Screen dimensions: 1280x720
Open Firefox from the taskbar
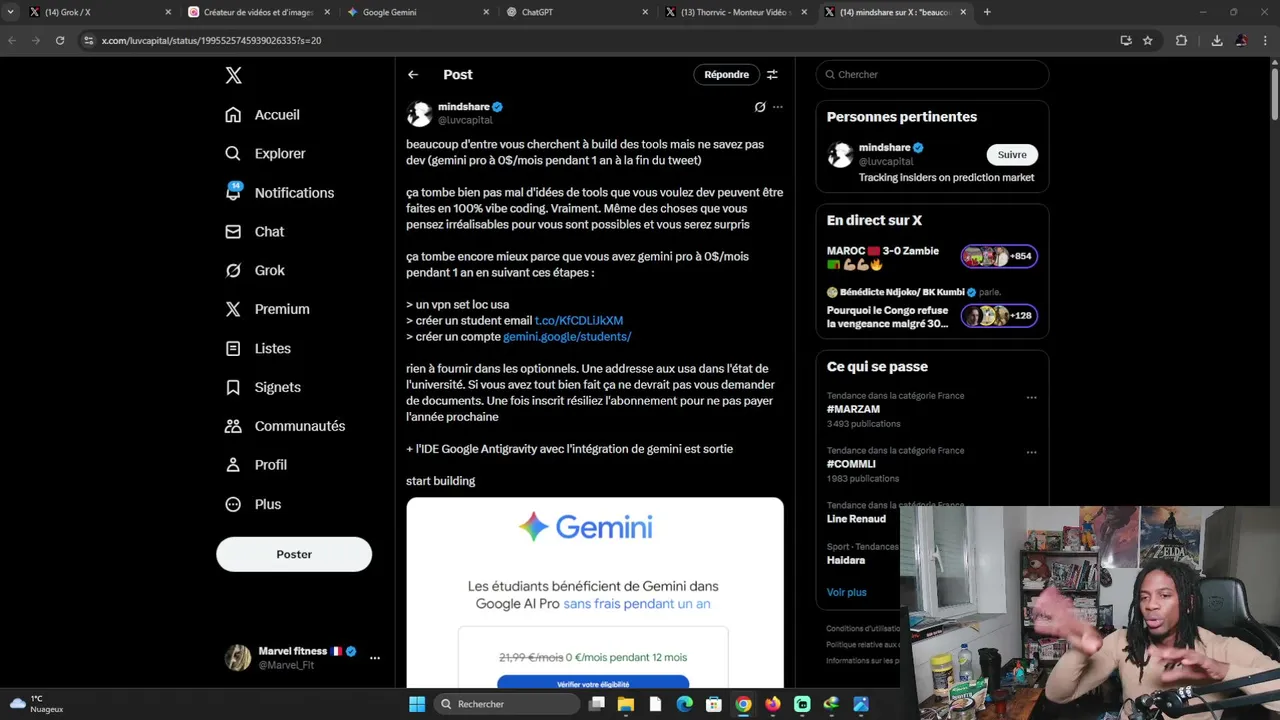coord(772,704)
